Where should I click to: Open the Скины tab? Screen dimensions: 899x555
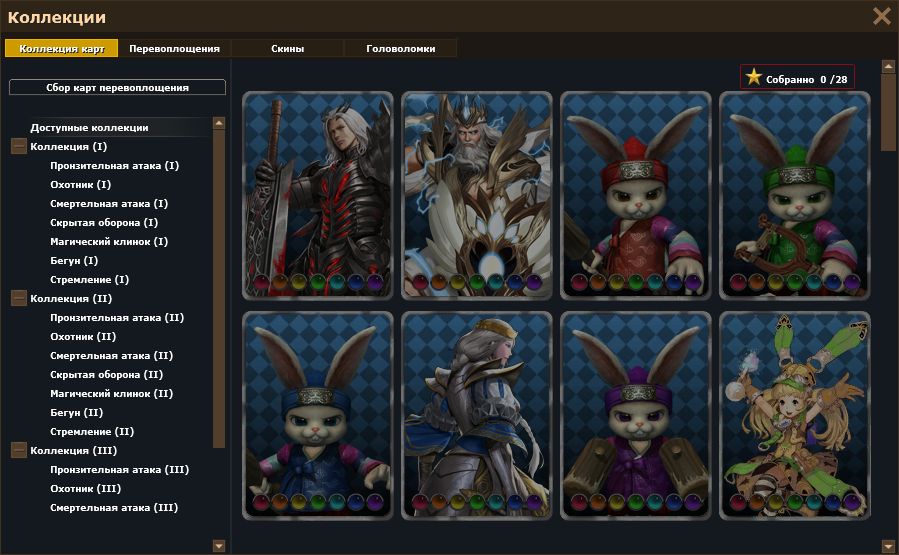click(x=287, y=48)
